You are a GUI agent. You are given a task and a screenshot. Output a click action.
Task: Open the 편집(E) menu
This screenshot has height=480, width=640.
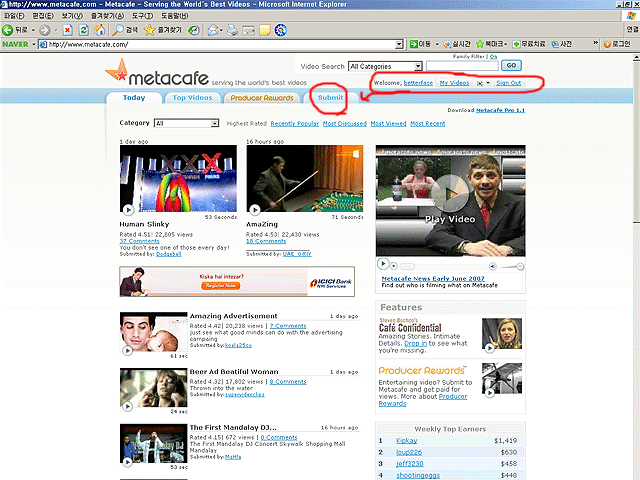[x=43, y=16]
